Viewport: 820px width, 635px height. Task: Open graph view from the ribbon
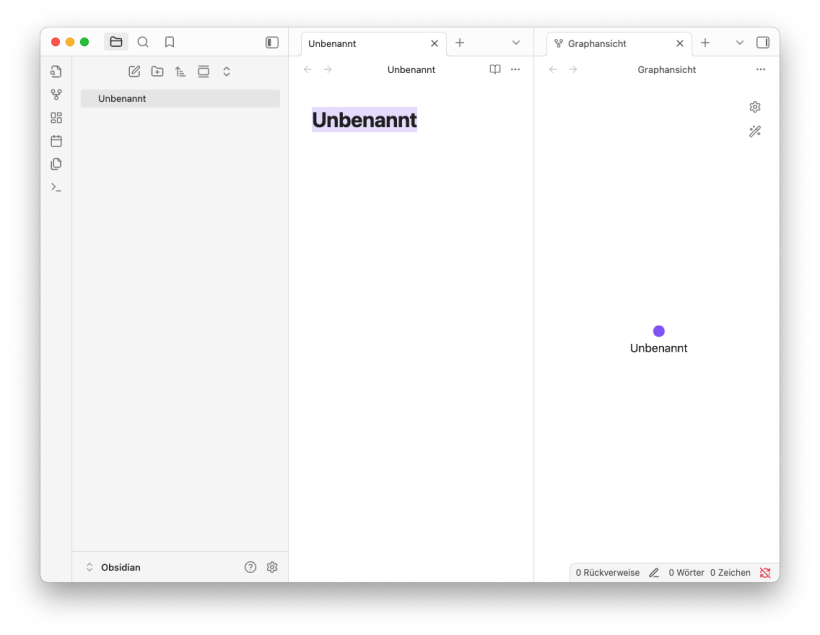click(x=56, y=95)
